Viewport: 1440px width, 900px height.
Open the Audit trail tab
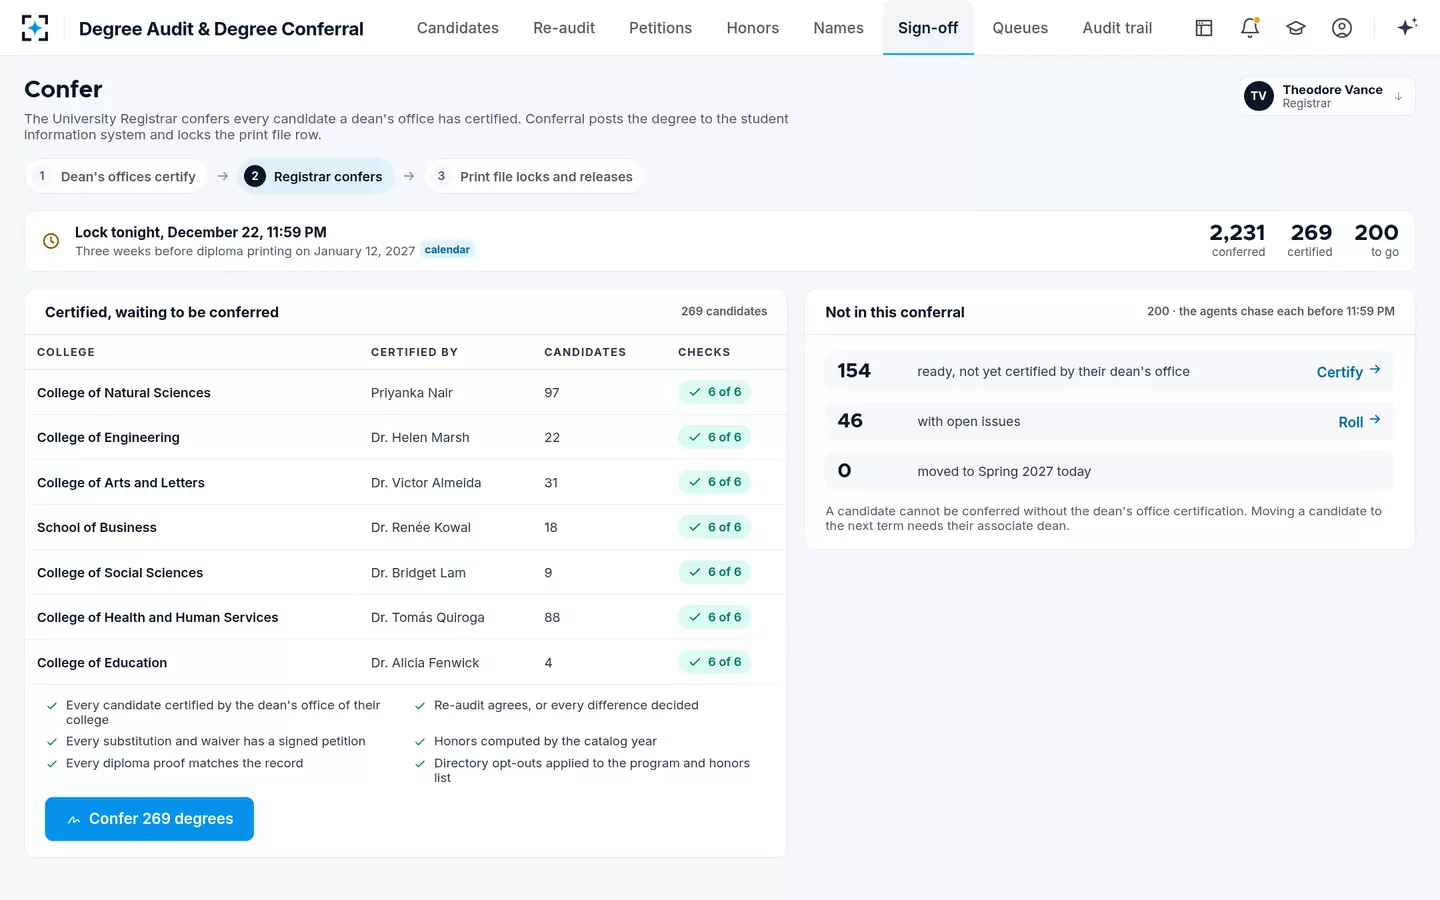[1117, 28]
